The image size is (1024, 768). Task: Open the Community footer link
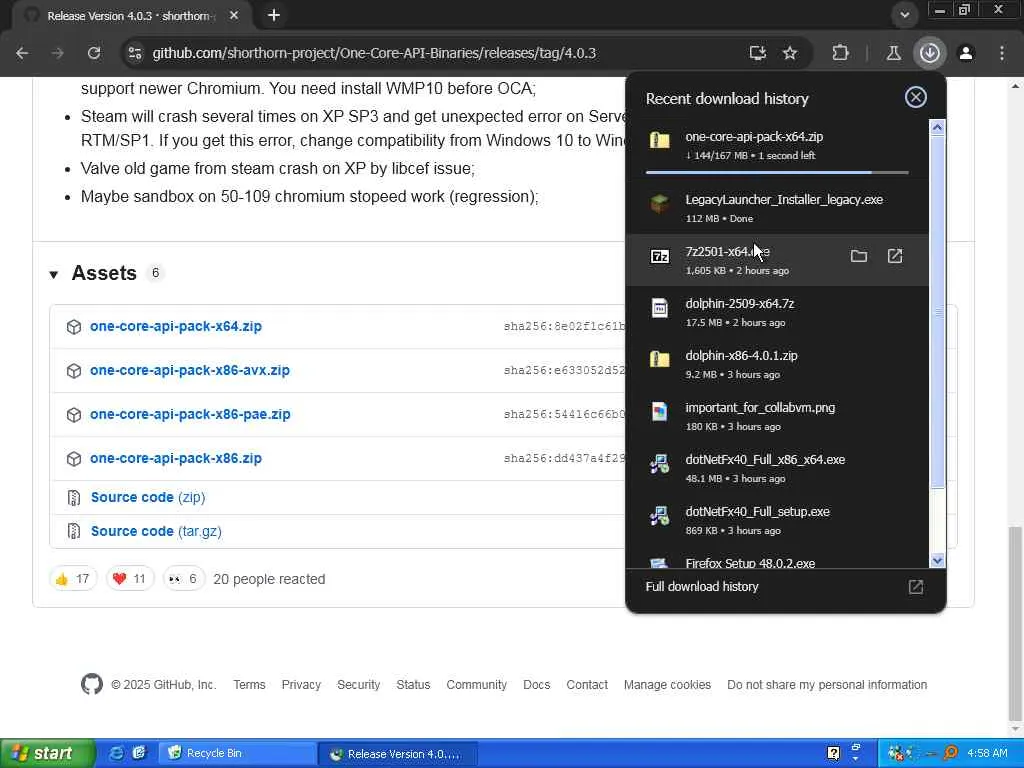pyautogui.click(x=477, y=685)
